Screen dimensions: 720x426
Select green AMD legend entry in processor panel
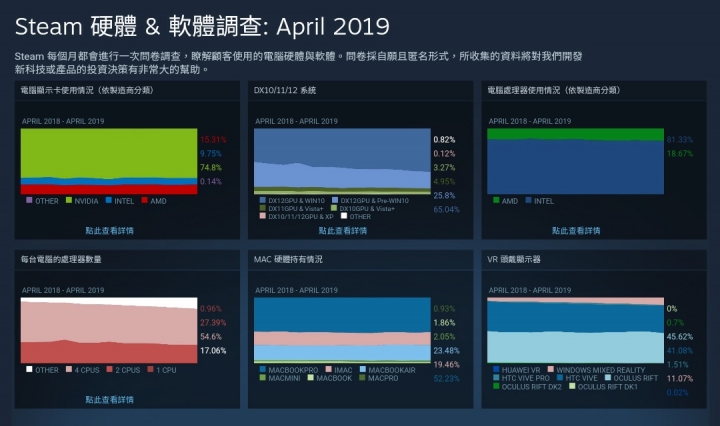505,201
